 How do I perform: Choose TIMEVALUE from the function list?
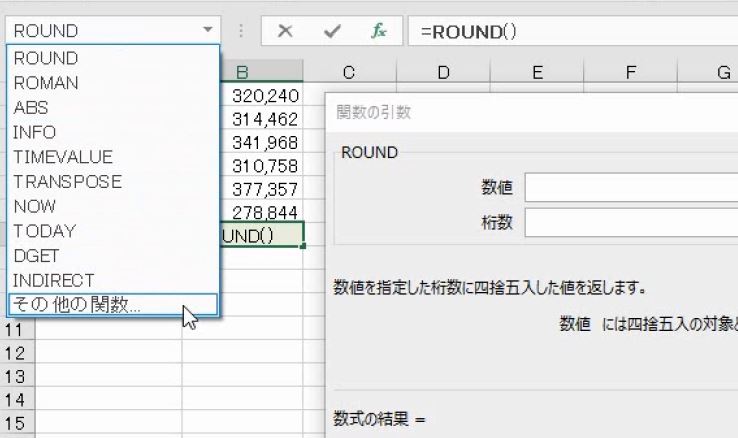point(113,157)
